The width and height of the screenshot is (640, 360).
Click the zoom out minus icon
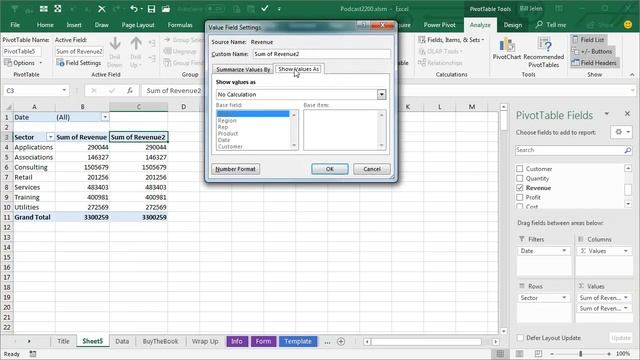click(x=552, y=354)
